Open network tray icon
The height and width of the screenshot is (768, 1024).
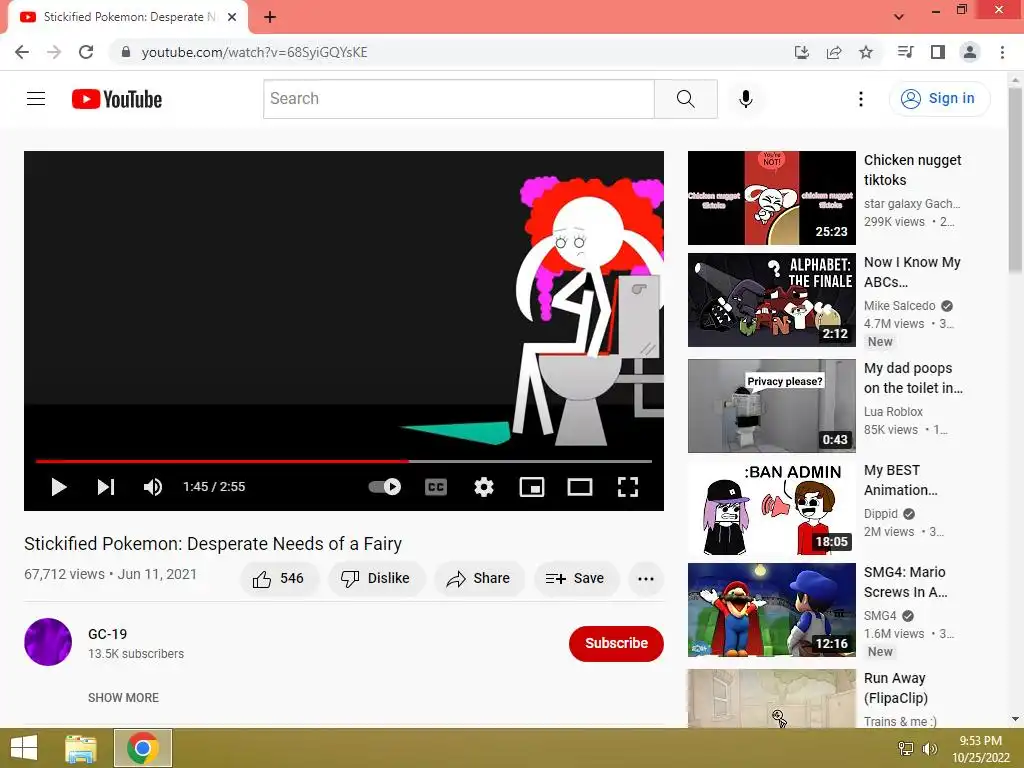pyautogui.click(x=906, y=748)
